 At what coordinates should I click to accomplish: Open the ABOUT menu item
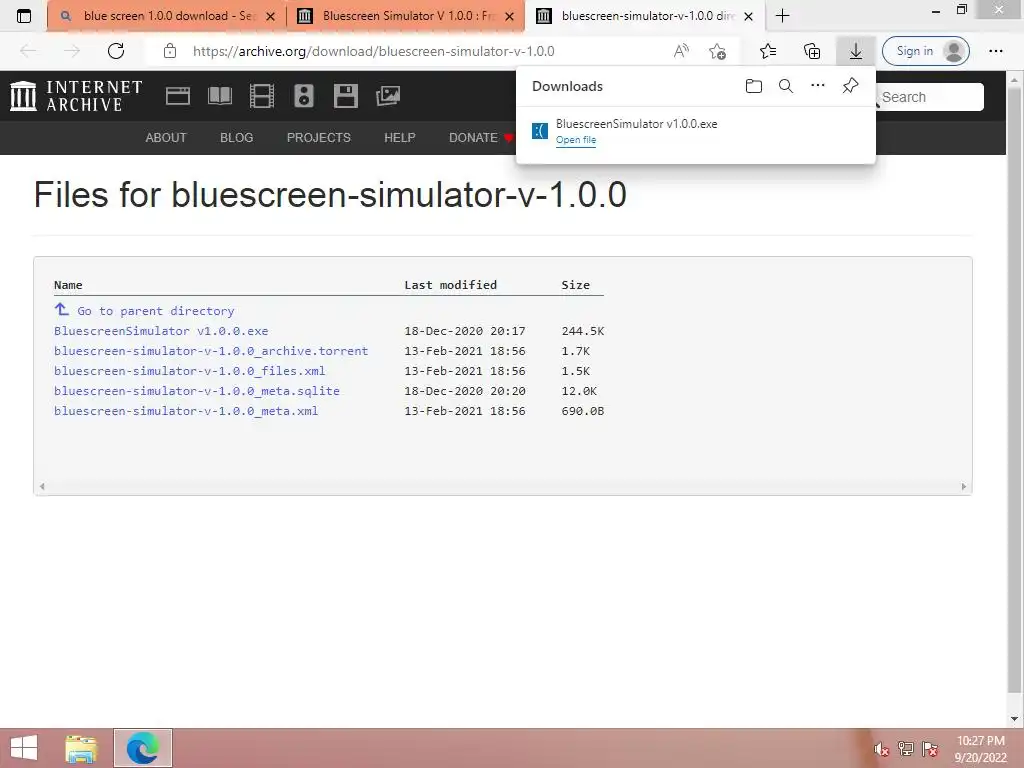click(166, 138)
